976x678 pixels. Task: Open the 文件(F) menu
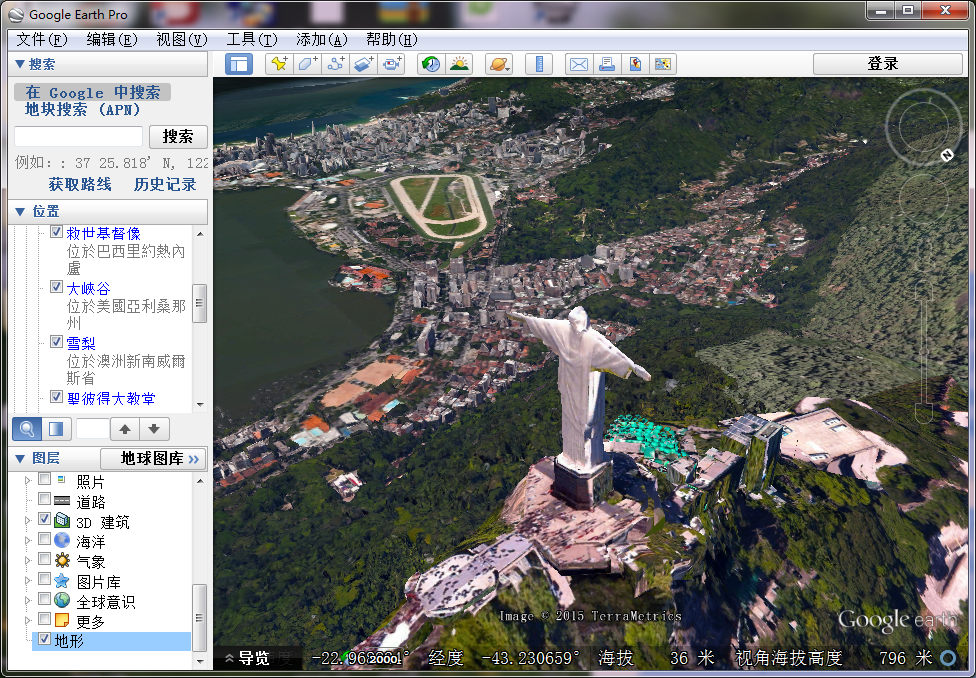tap(41, 40)
